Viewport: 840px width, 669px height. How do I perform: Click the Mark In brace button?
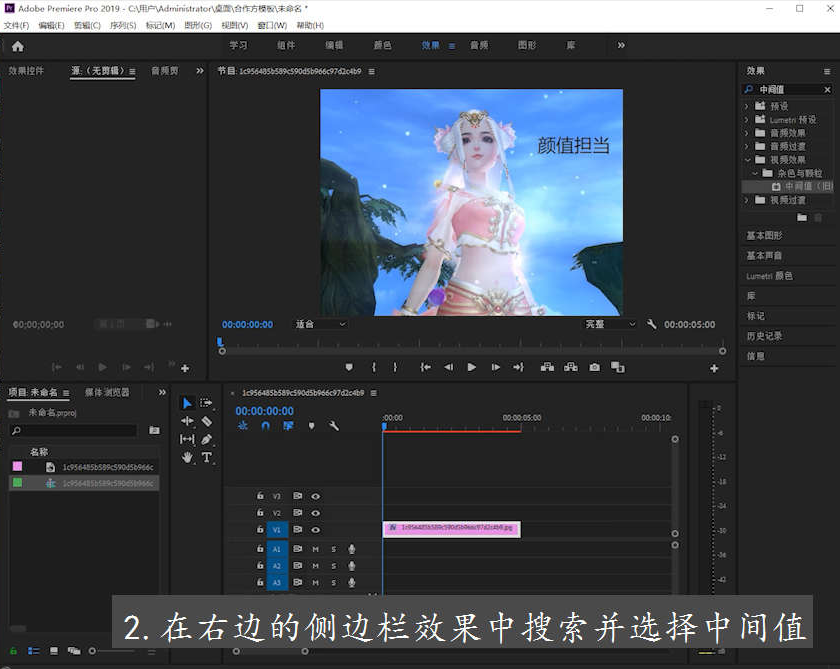click(374, 367)
